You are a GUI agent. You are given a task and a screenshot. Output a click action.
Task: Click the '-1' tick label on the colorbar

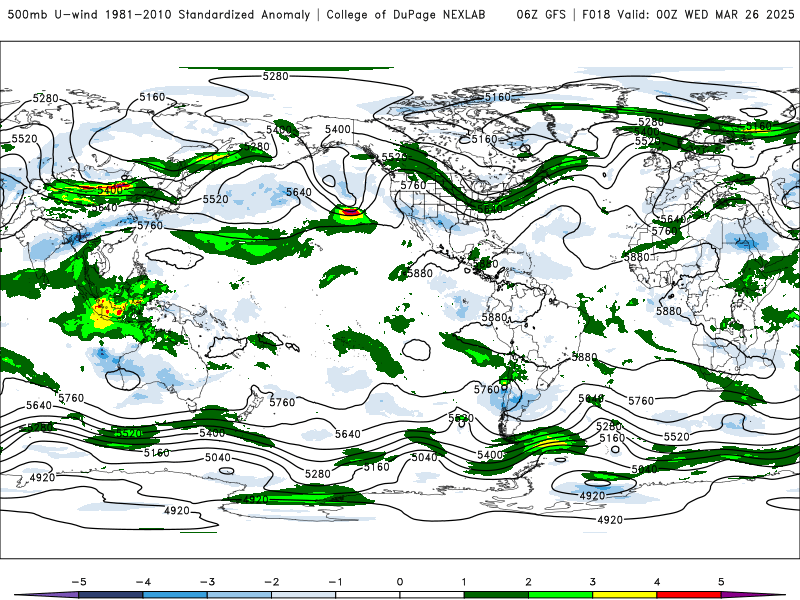(335, 582)
